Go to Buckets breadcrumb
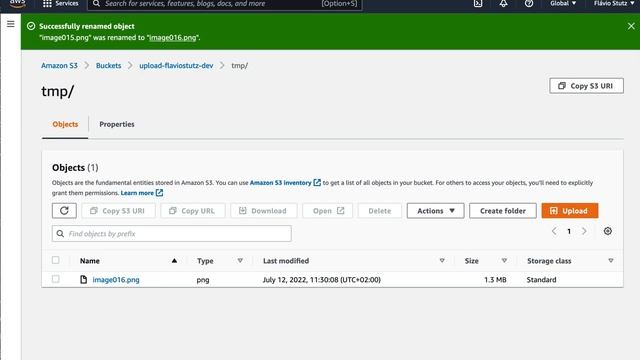 point(109,65)
